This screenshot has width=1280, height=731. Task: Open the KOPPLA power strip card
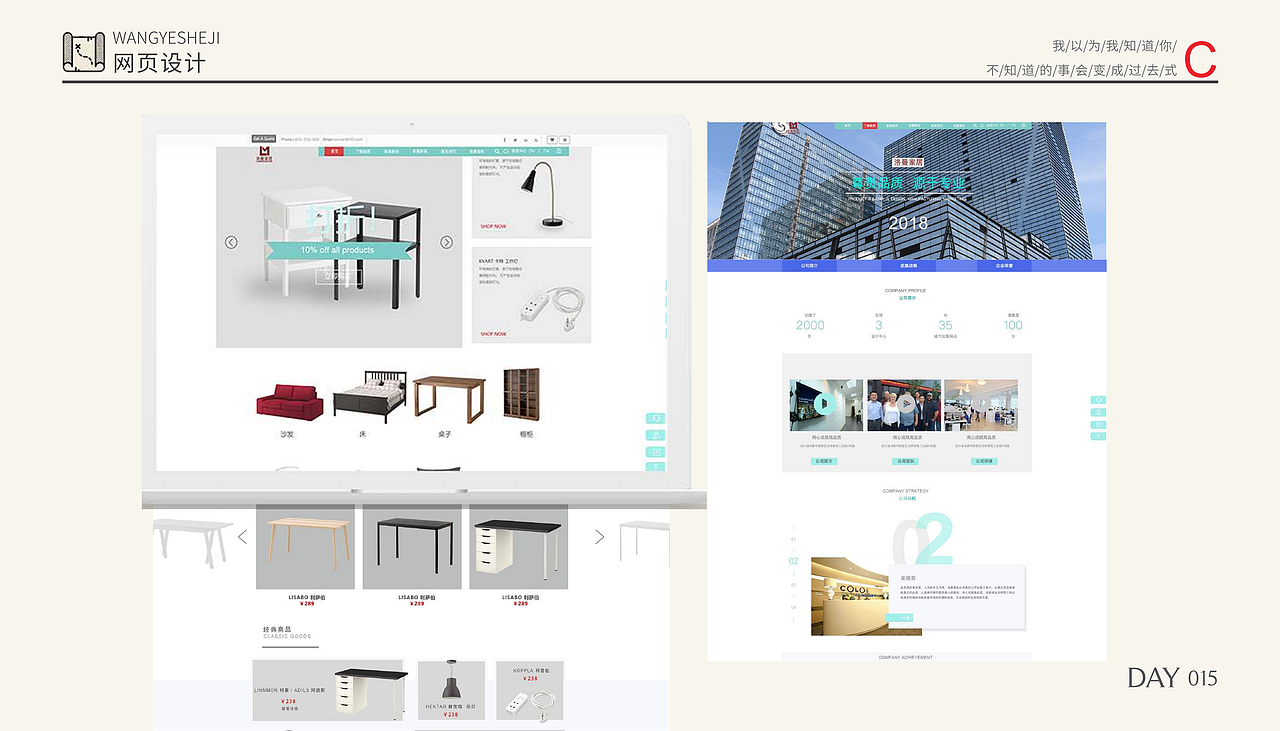[530, 690]
